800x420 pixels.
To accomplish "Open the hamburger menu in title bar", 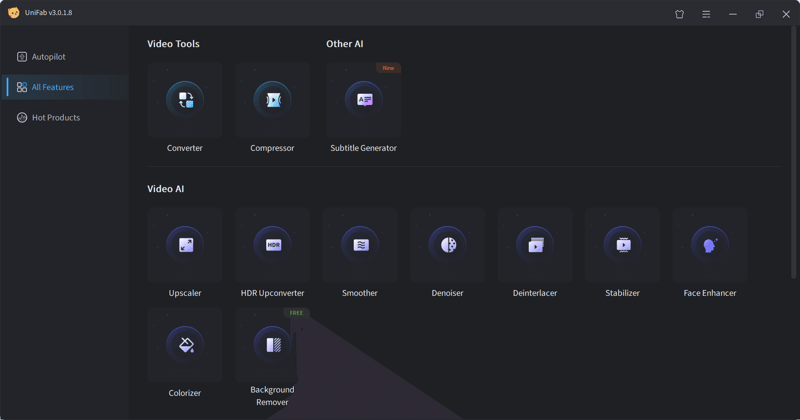I will point(706,14).
